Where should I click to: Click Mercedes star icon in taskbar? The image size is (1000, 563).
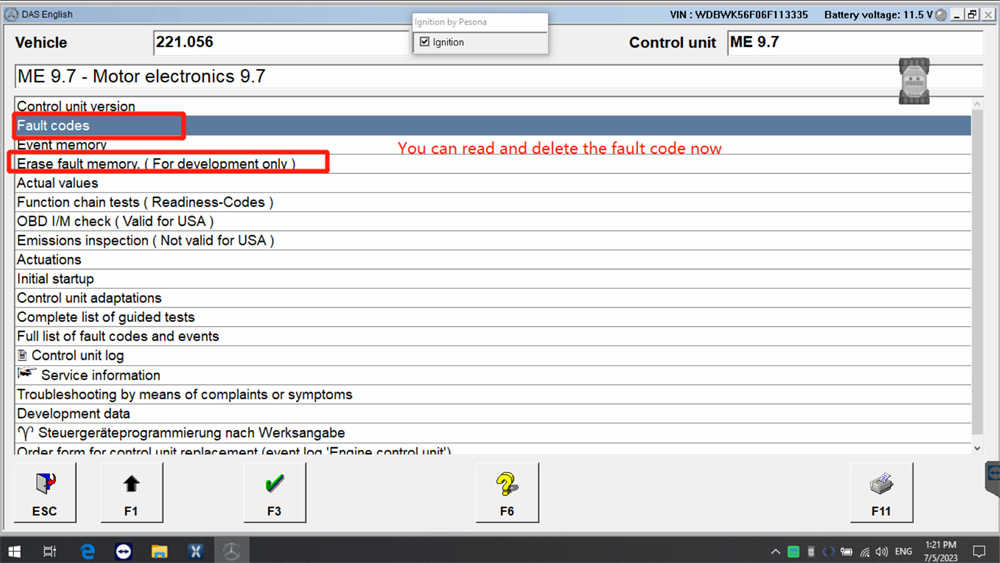[x=231, y=551]
